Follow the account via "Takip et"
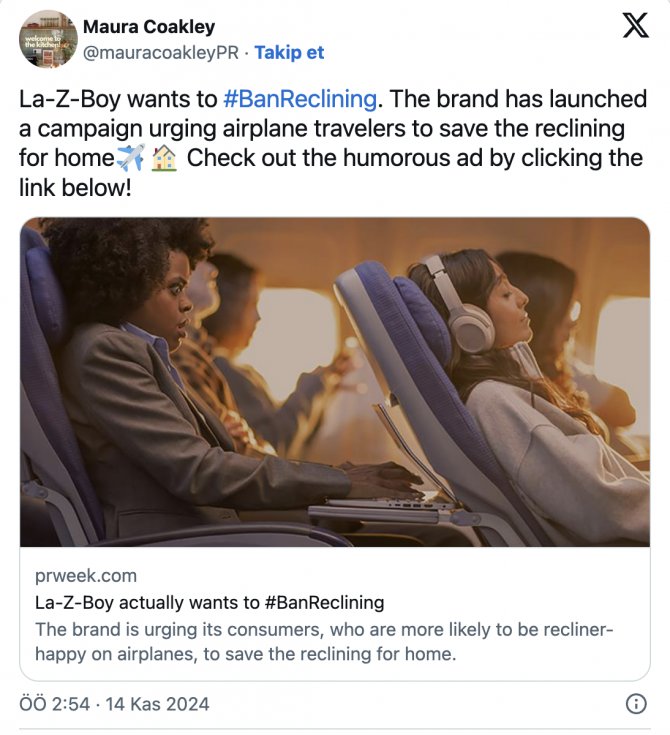This screenshot has height=735, width=670. (289, 52)
